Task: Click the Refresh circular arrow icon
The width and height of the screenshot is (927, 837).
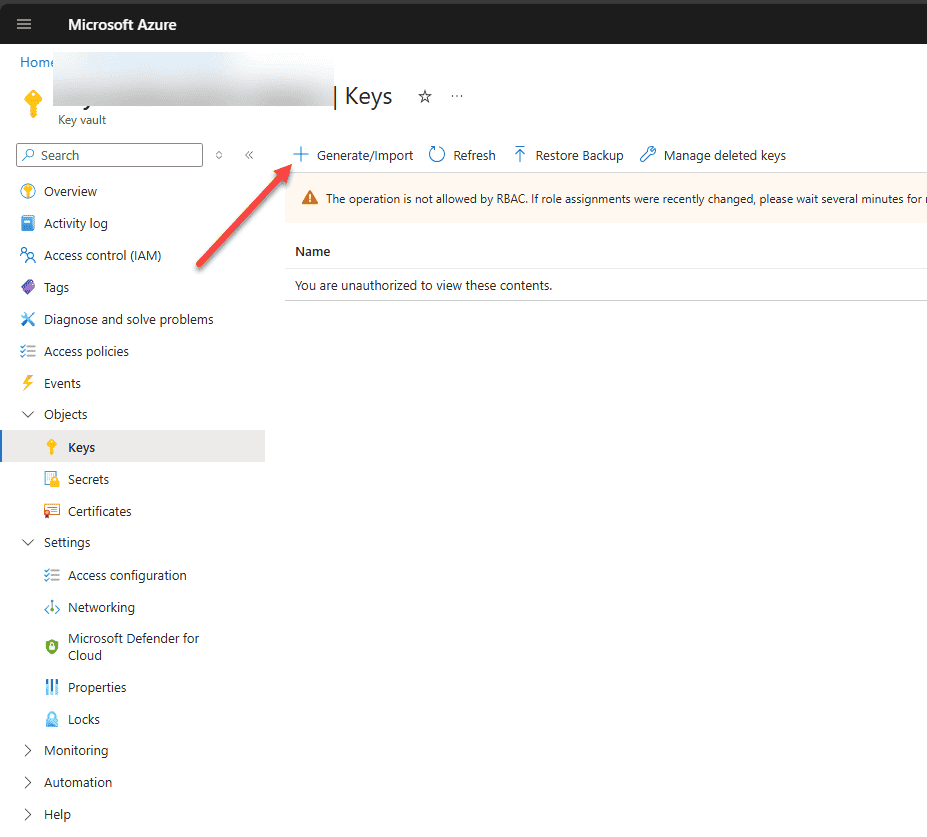Action: coord(437,155)
